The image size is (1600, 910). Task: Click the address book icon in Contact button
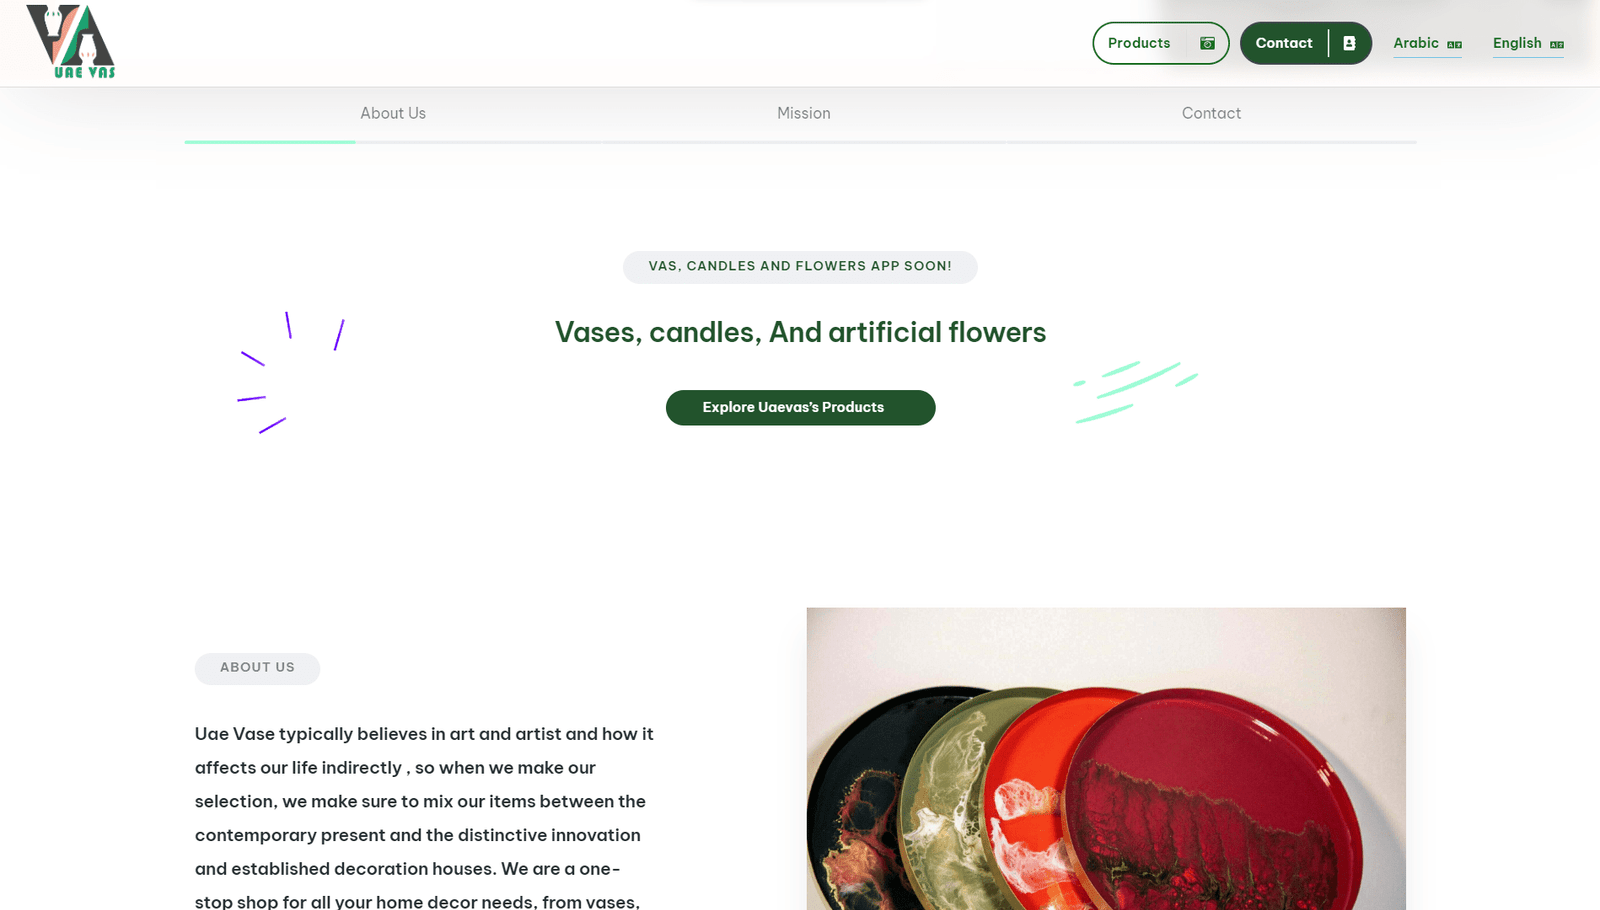tap(1349, 43)
